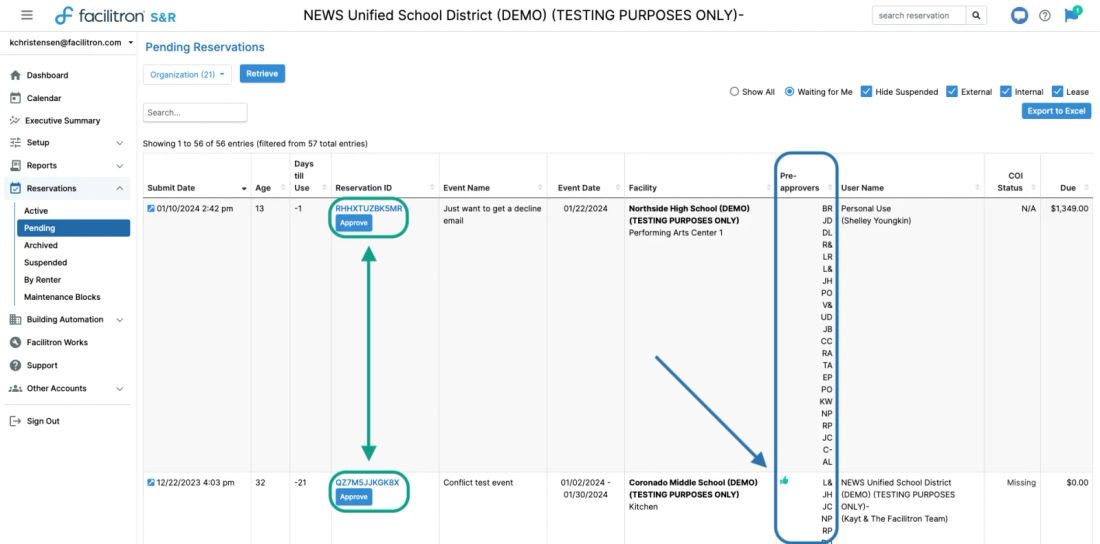Image resolution: width=1100 pixels, height=544 pixels.
Task: Click the Conflict test event name
Action: coord(478,482)
